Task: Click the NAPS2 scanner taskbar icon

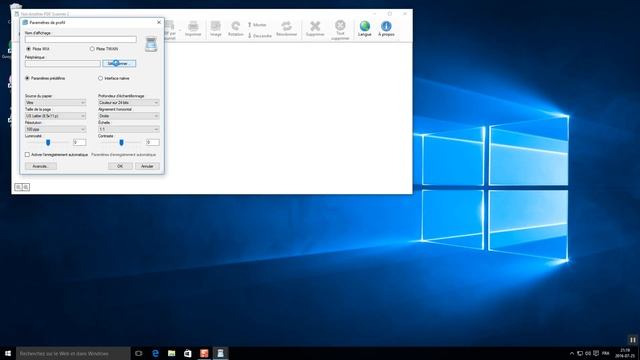Action: click(x=220, y=353)
